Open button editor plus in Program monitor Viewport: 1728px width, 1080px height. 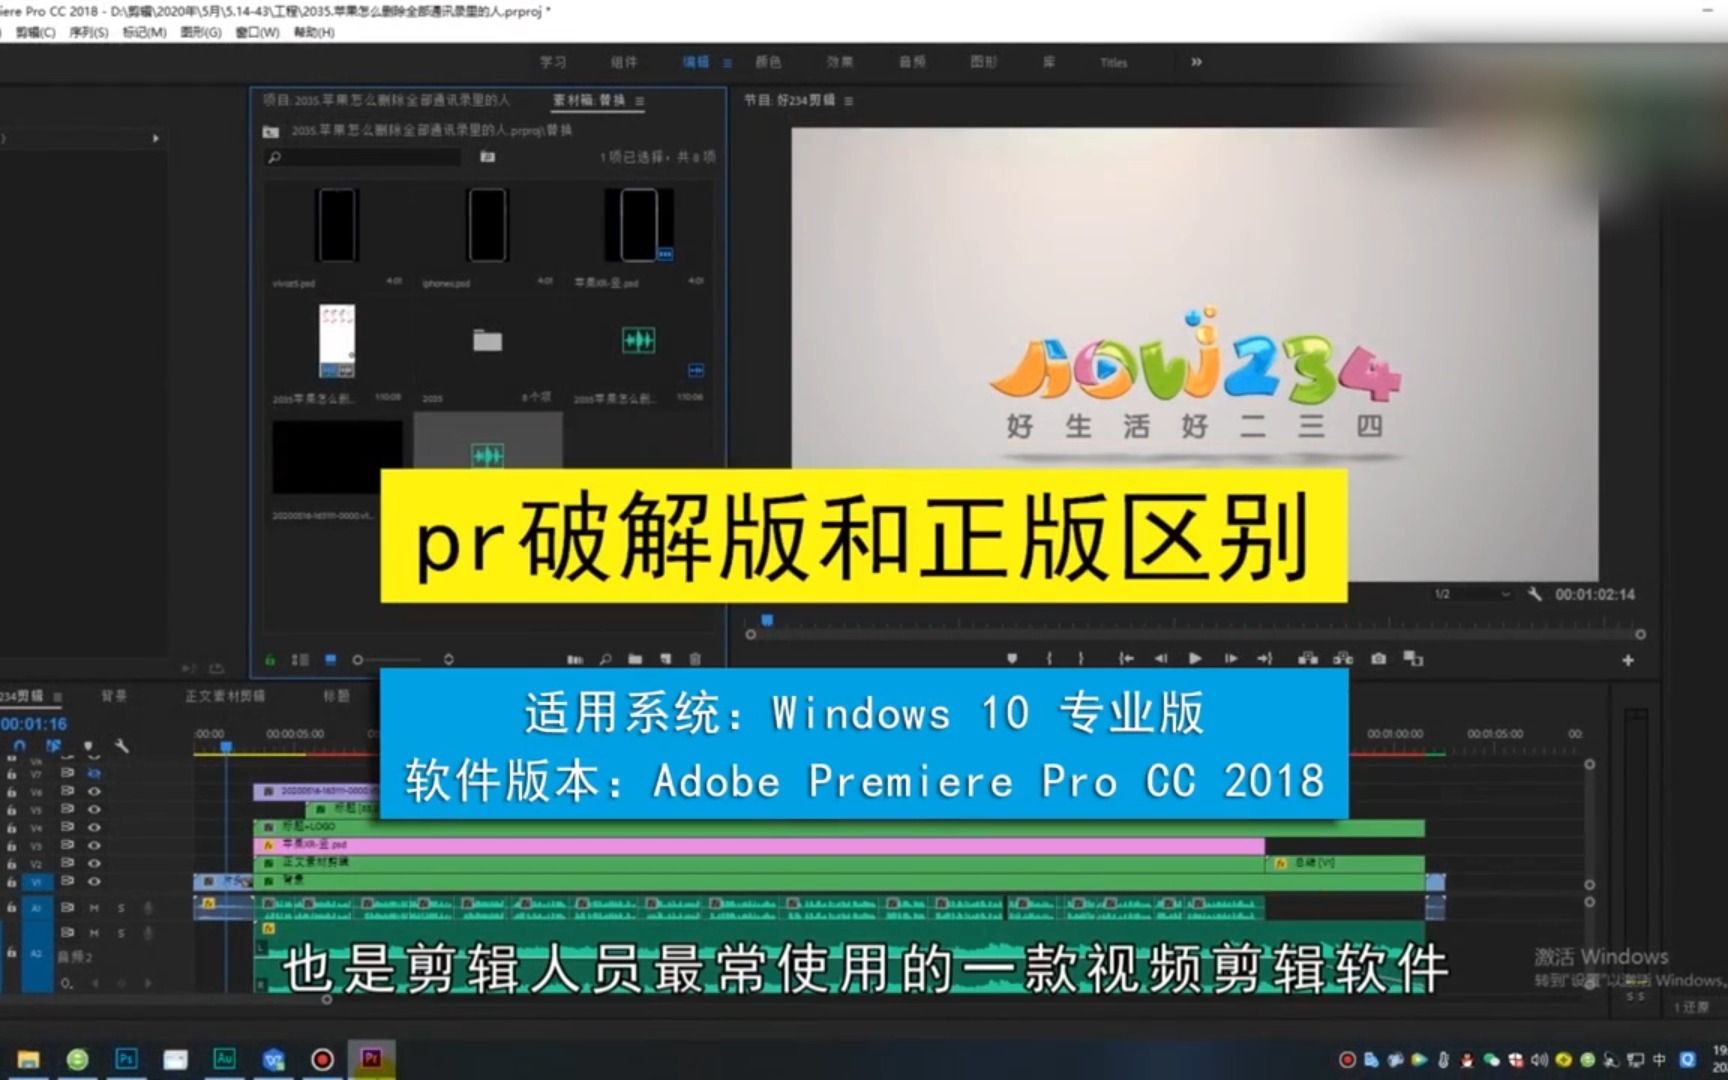coord(1628,660)
